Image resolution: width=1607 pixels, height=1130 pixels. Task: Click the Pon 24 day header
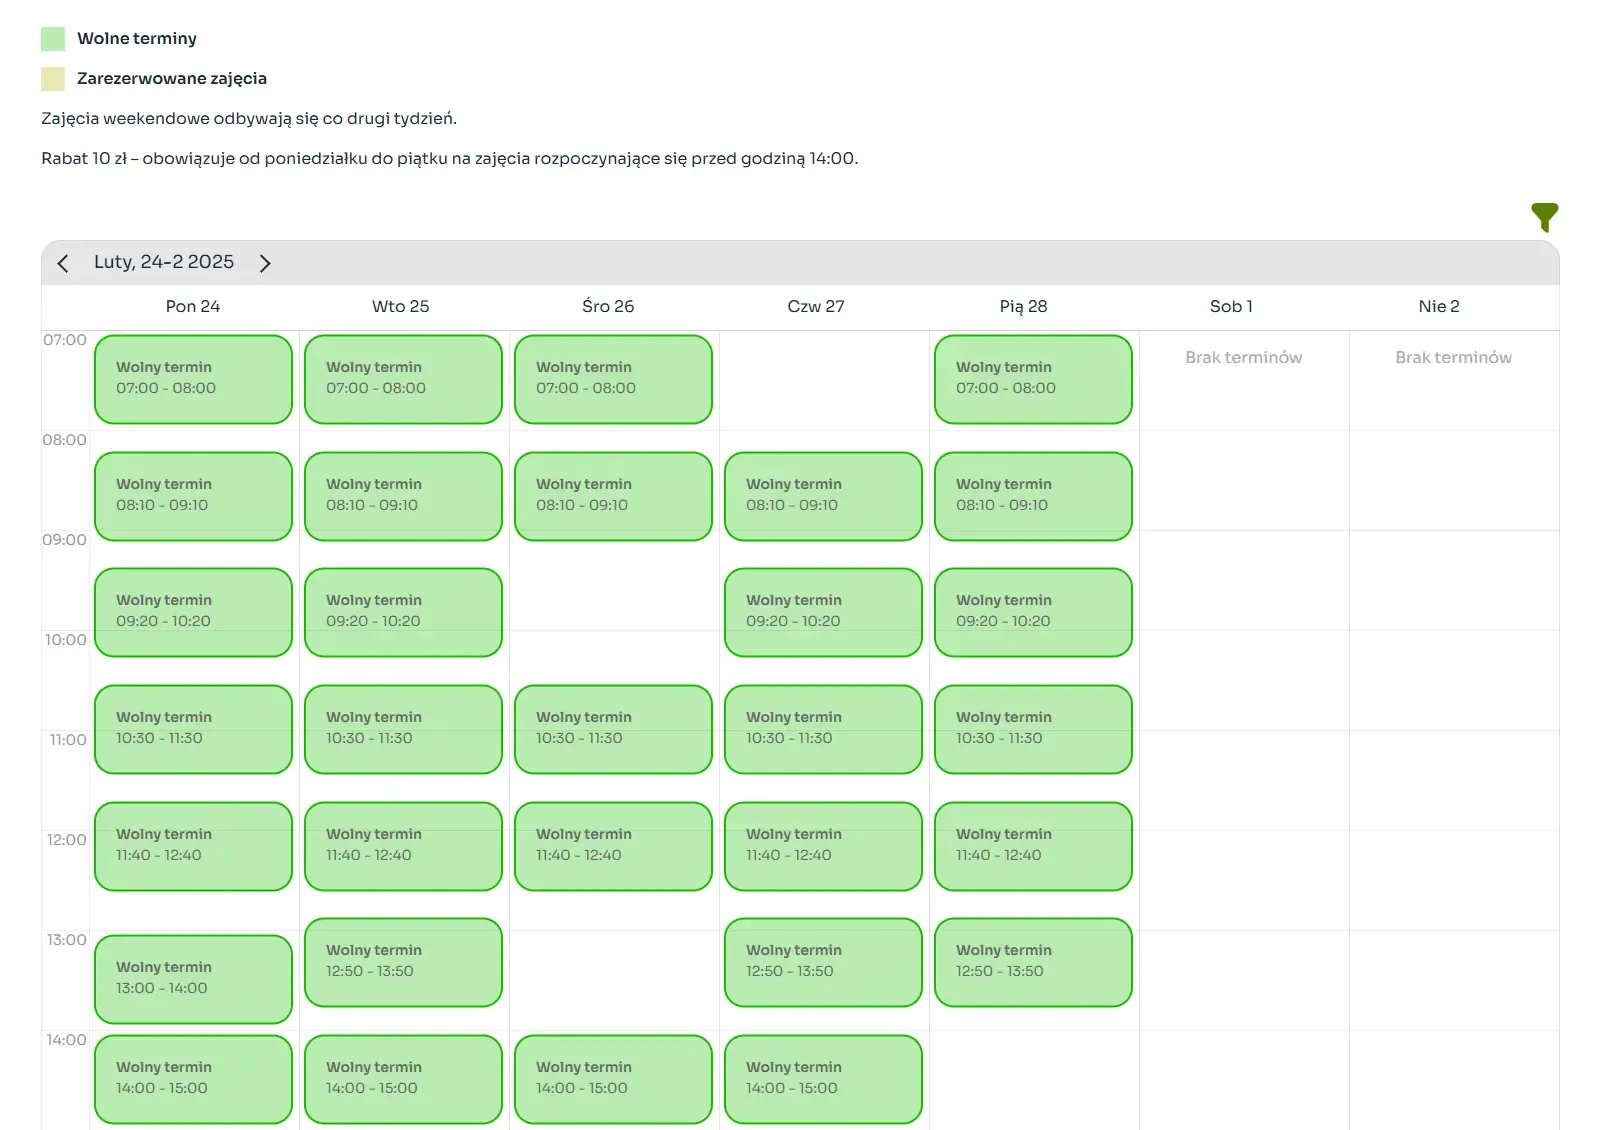pyautogui.click(x=193, y=307)
